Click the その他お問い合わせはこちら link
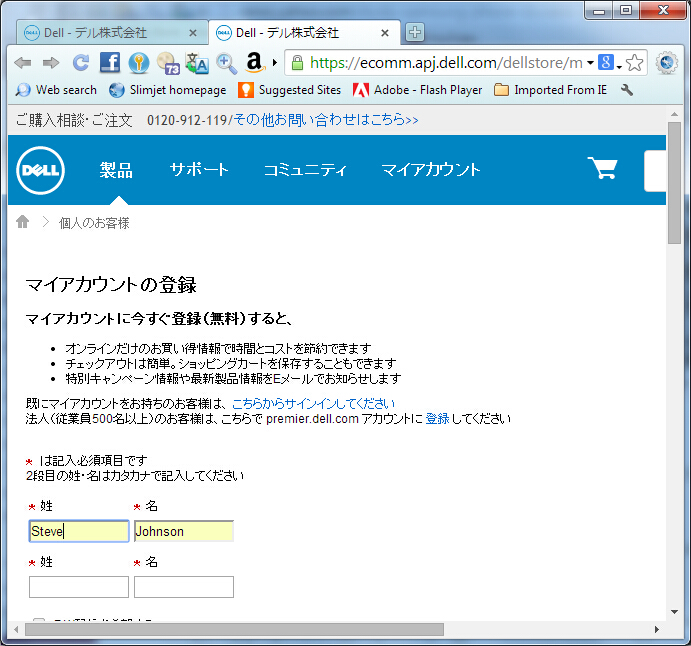The height and width of the screenshot is (646, 691). 326,119
